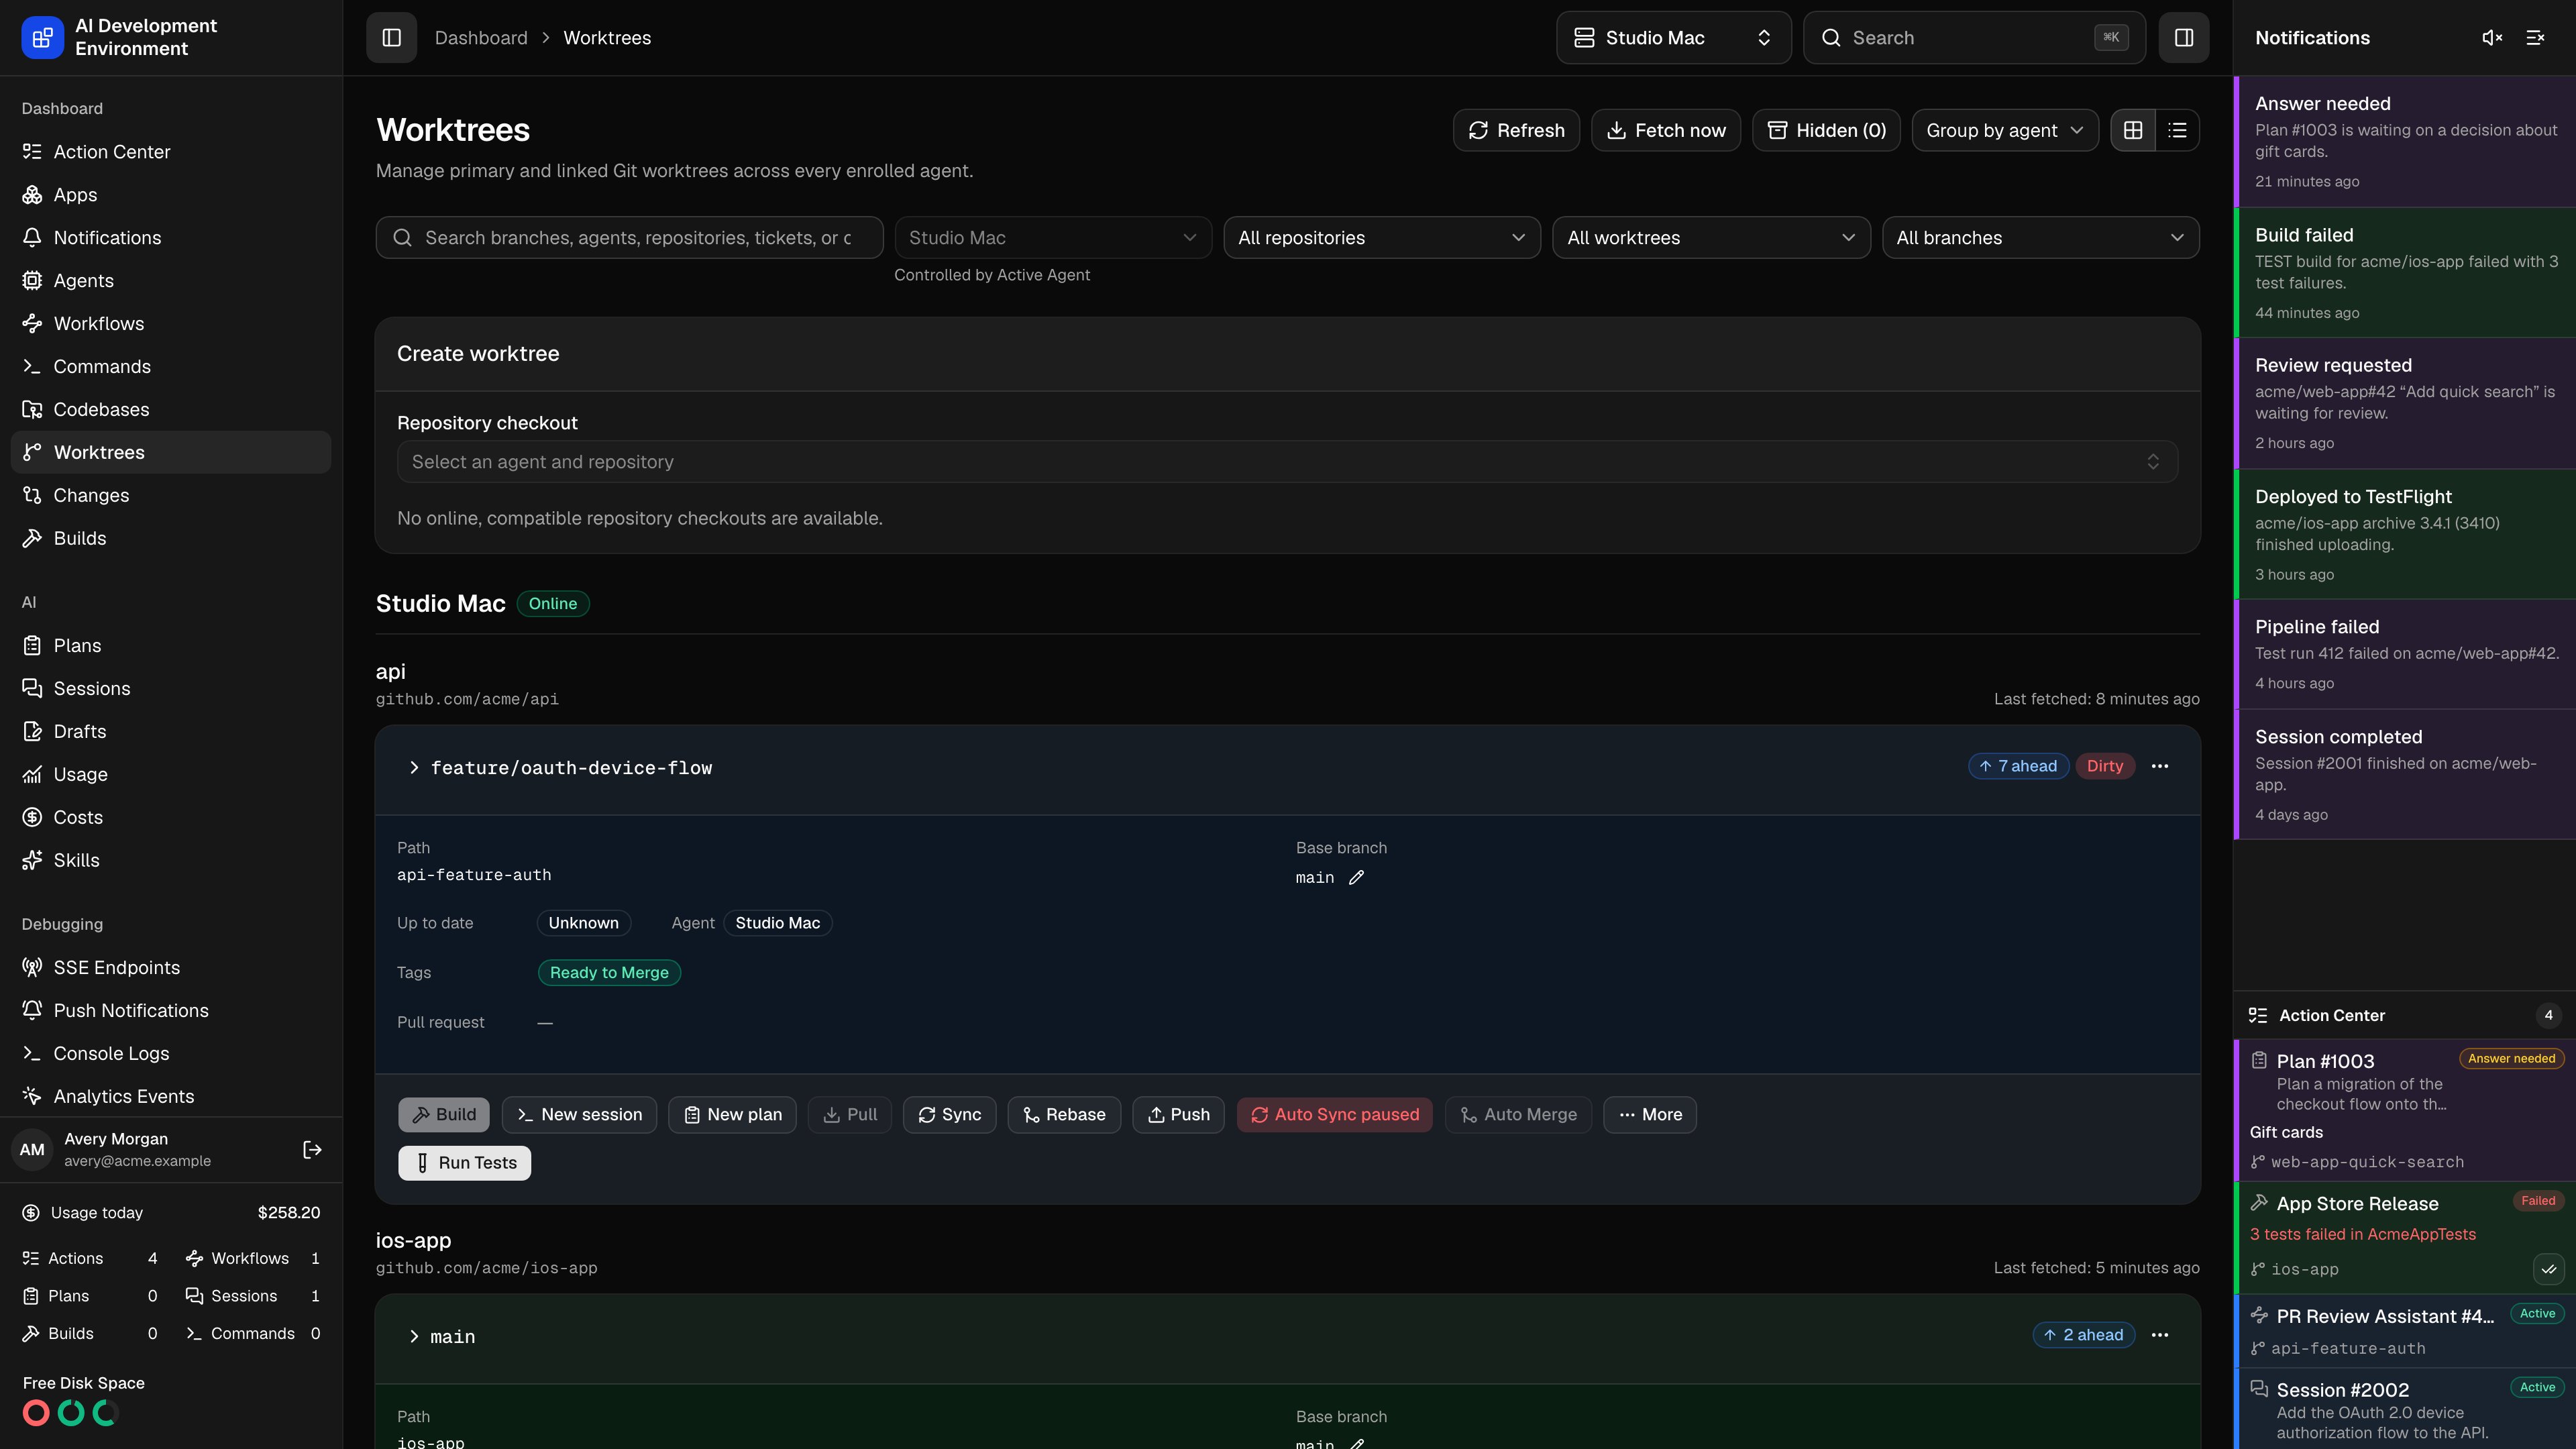Open the Select an agent and repository combo box

(1287, 462)
